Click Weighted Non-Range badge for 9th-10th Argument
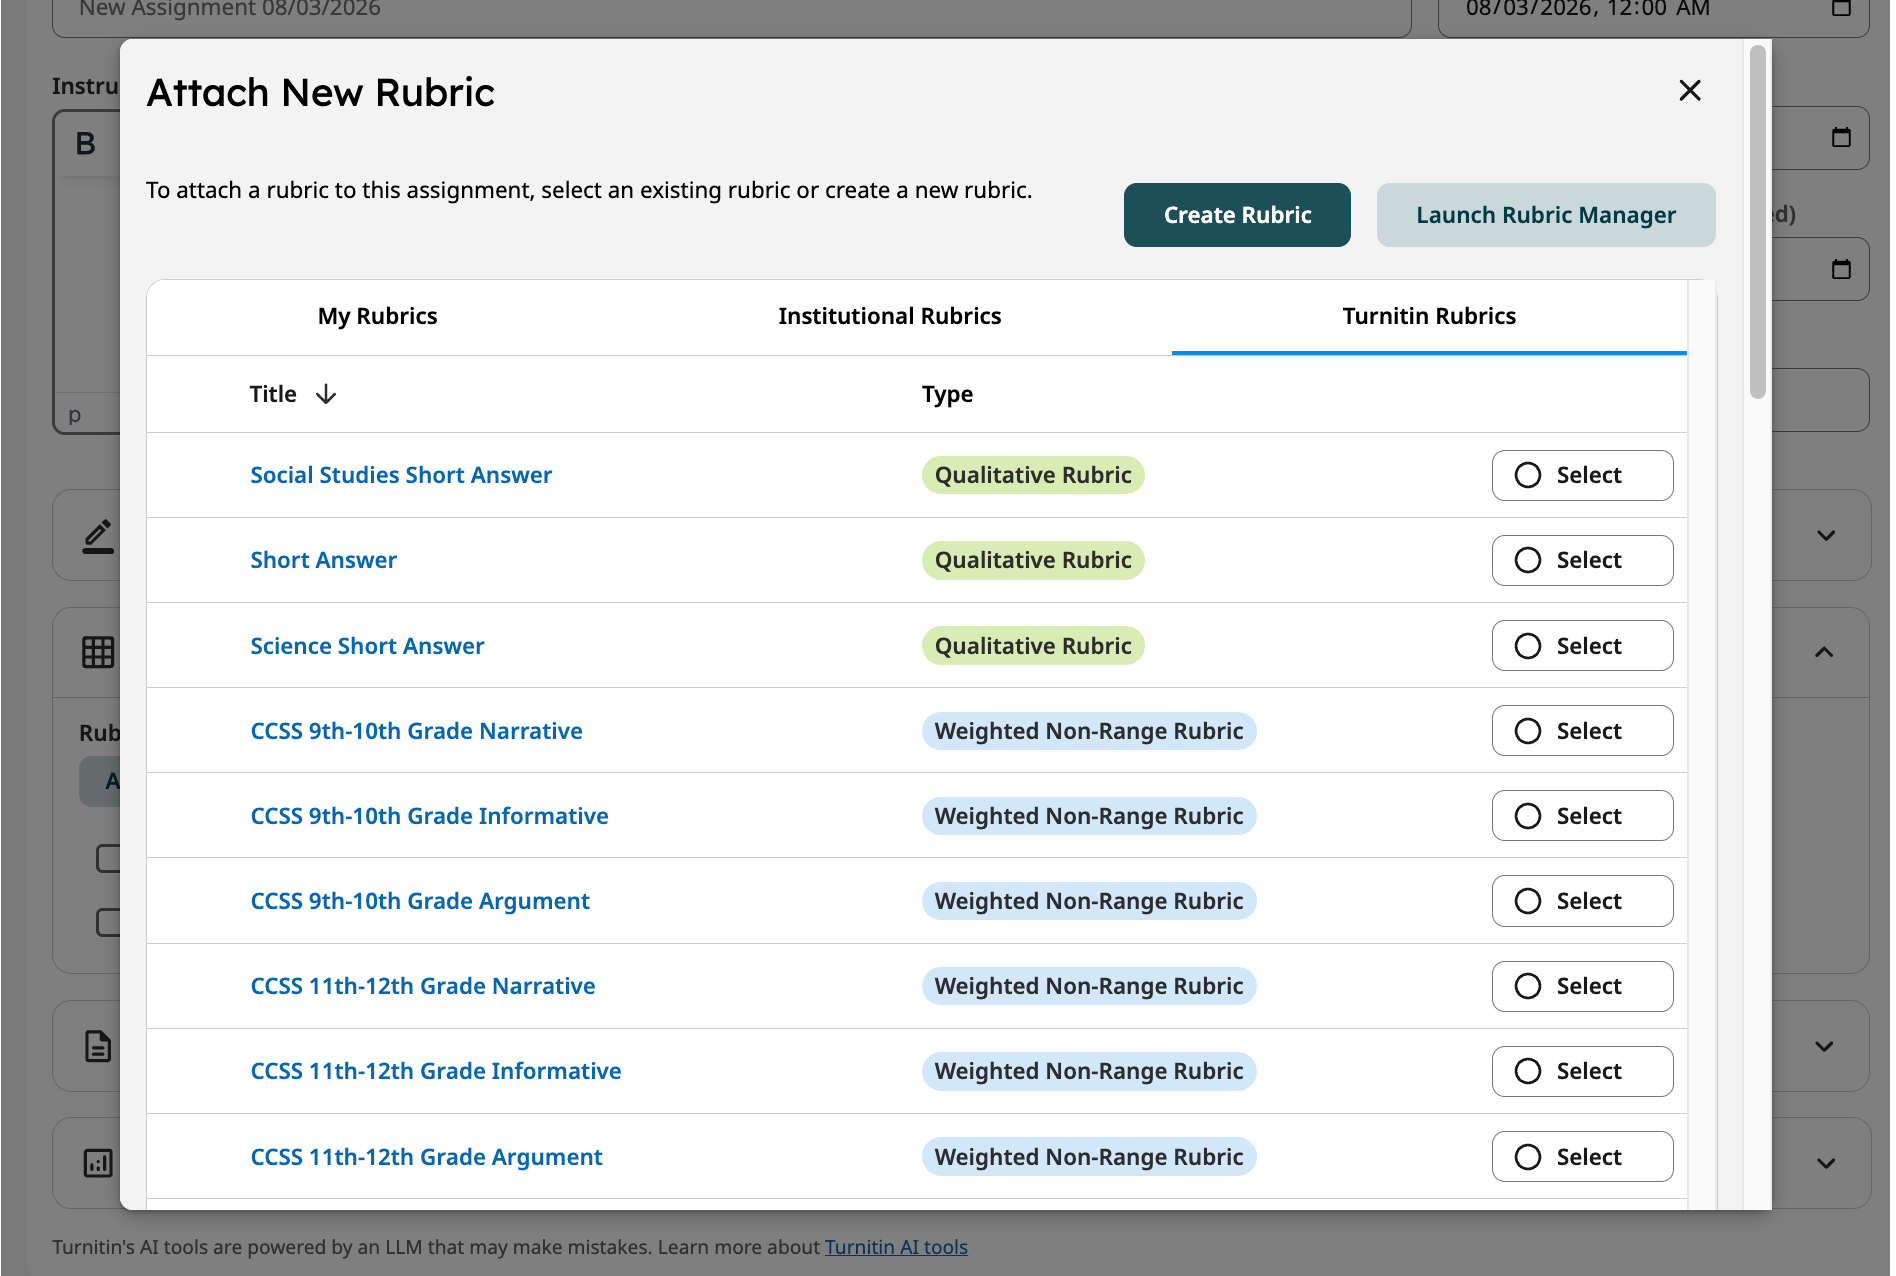Viewport: 1896px width, 1276px height. [x=1089, y=901]
